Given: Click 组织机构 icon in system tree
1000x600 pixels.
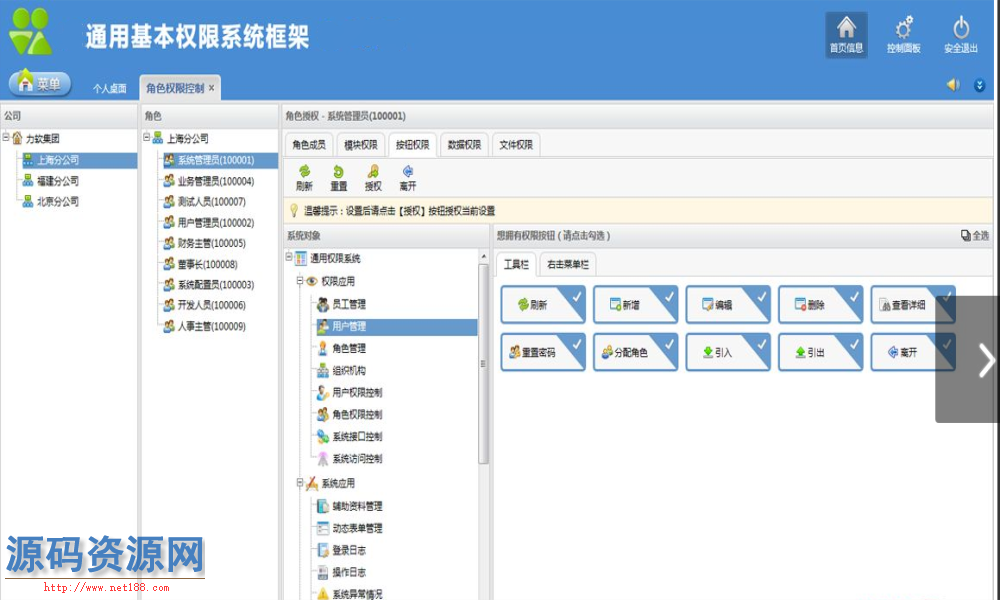Looking at the screenshot, I should click(323, 370).
